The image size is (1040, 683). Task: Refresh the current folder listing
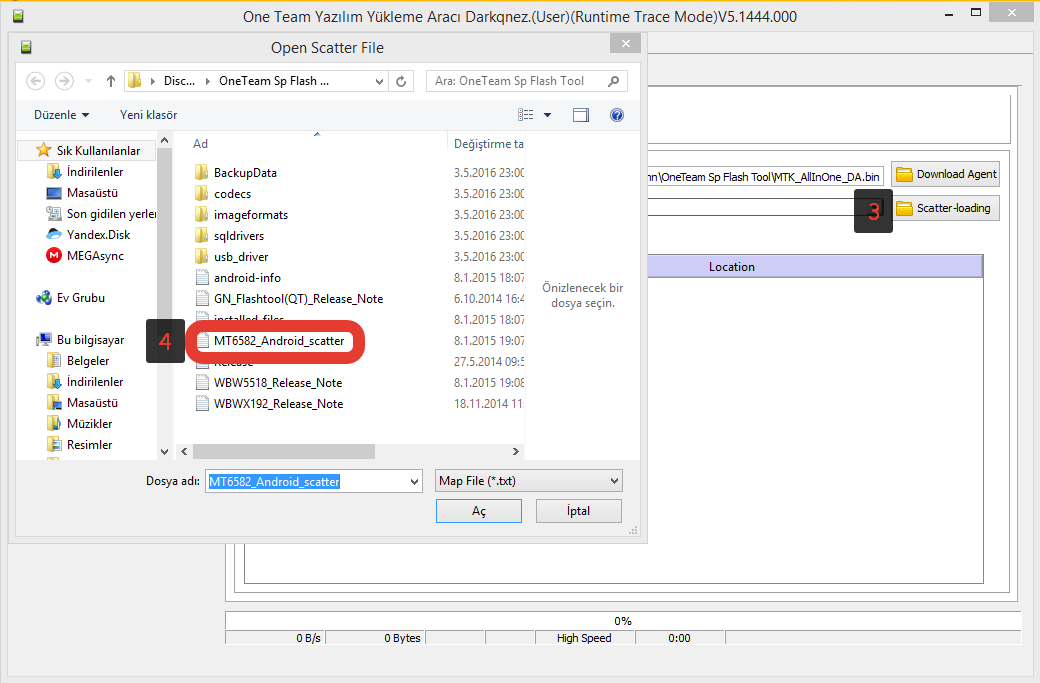(402, 81)
